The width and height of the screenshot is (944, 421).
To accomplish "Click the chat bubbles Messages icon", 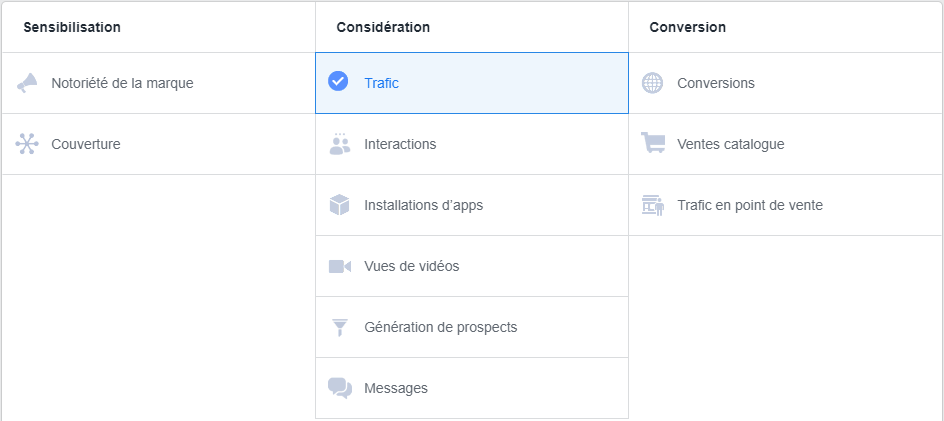I will (340, 388).
